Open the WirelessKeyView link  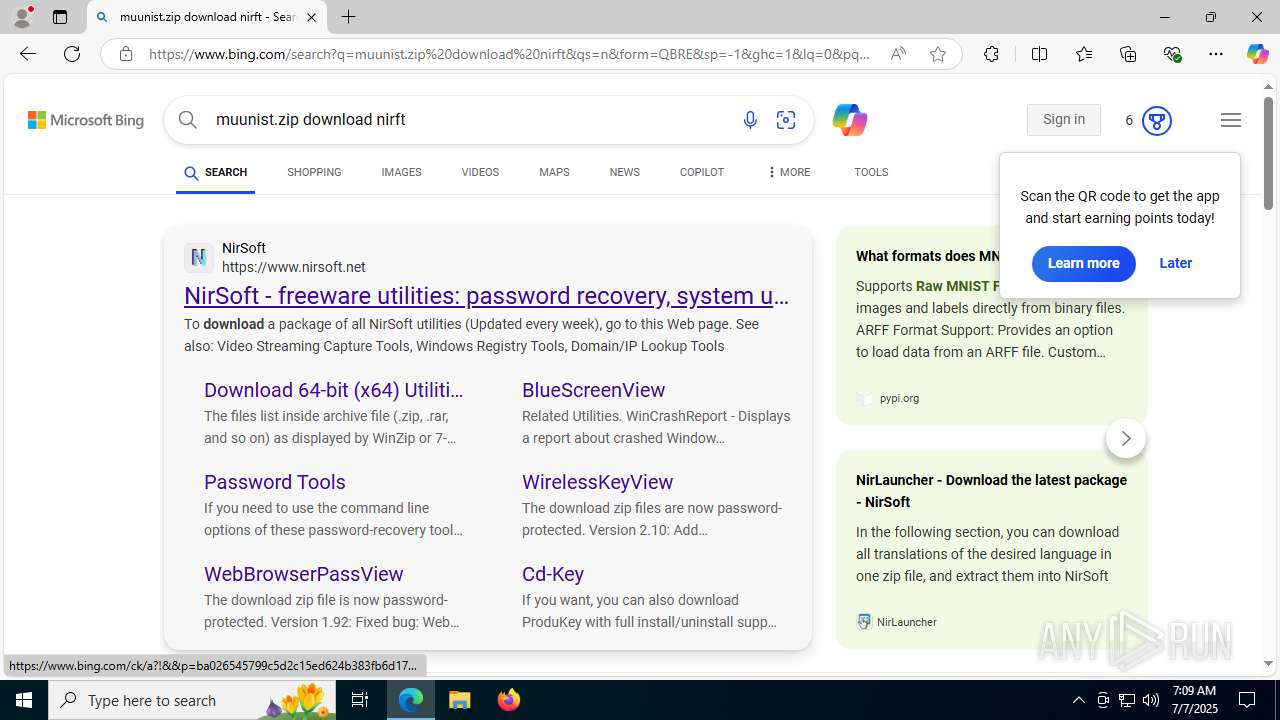597,482
